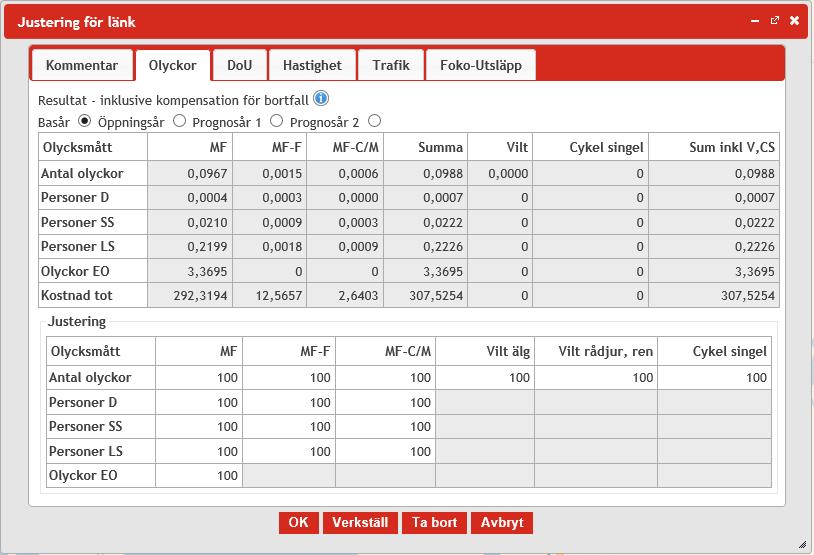Cancel with the Avbryt button
This screenshot has width=814, height=555.
[502, 522]
